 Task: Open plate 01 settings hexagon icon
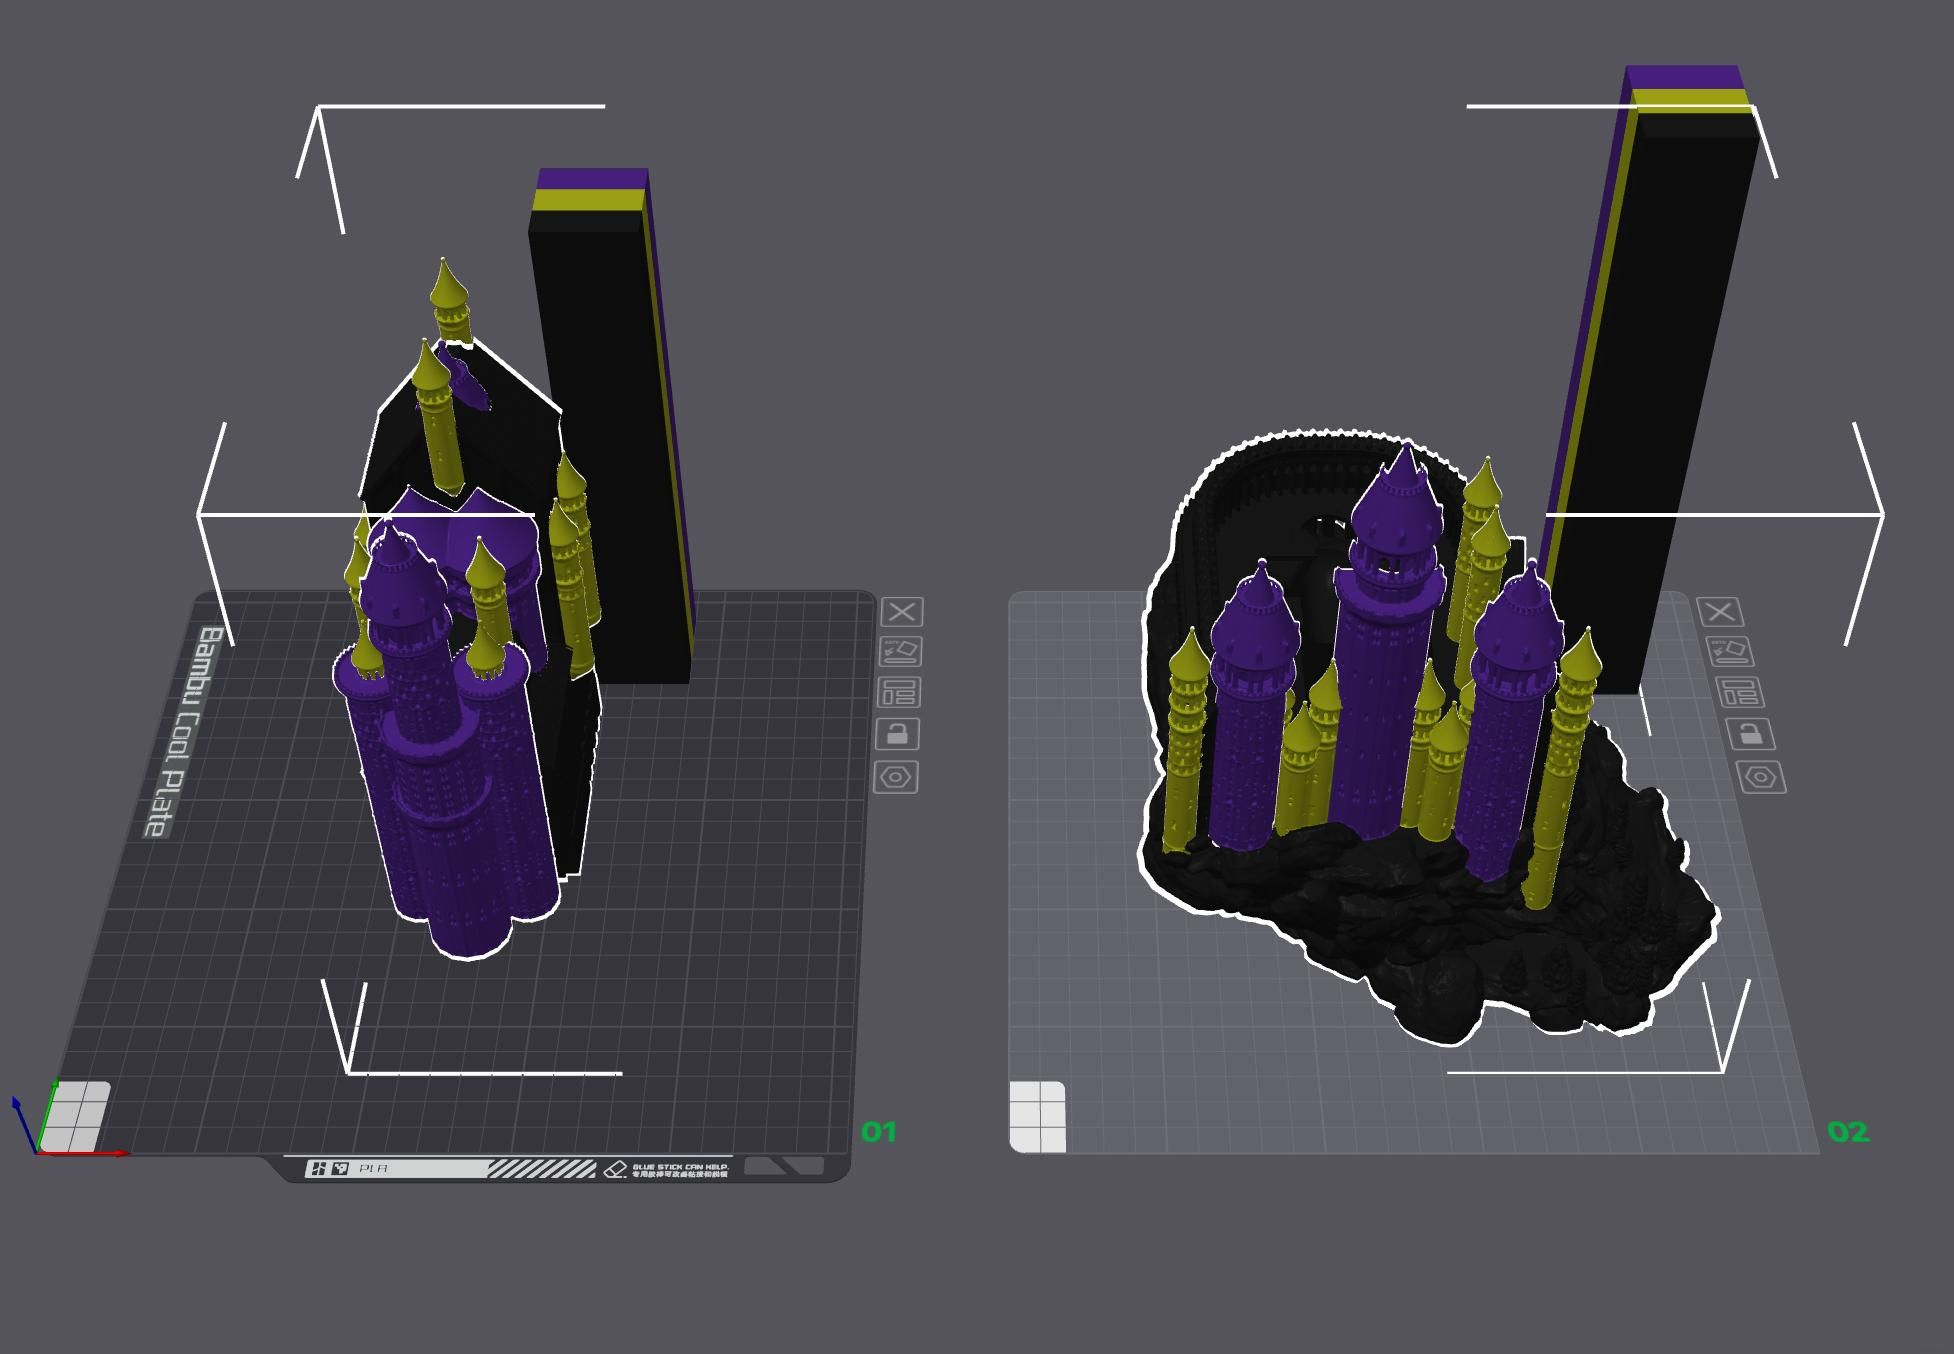pyautogui.click(x=895, y=777)
